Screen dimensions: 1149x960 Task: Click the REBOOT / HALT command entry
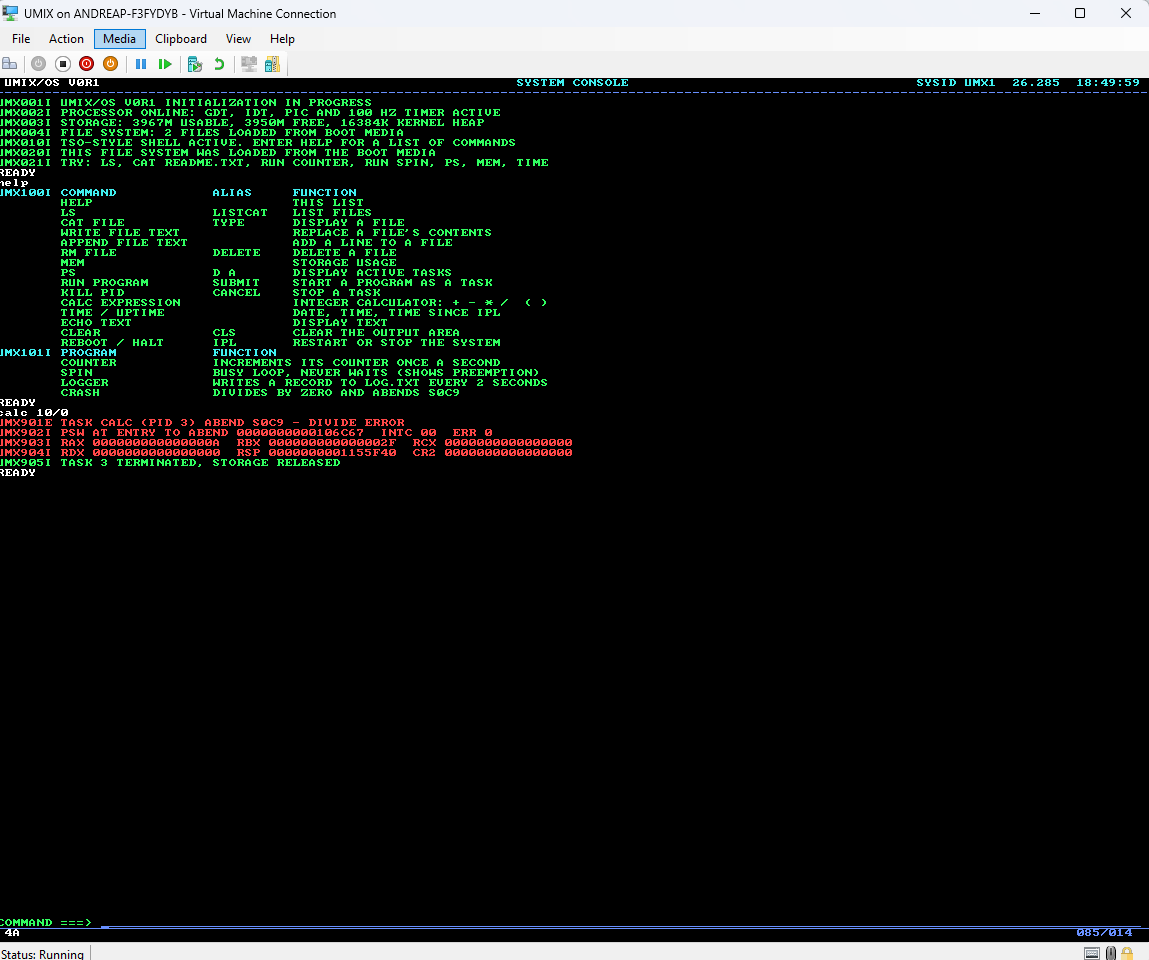(112, 342)
